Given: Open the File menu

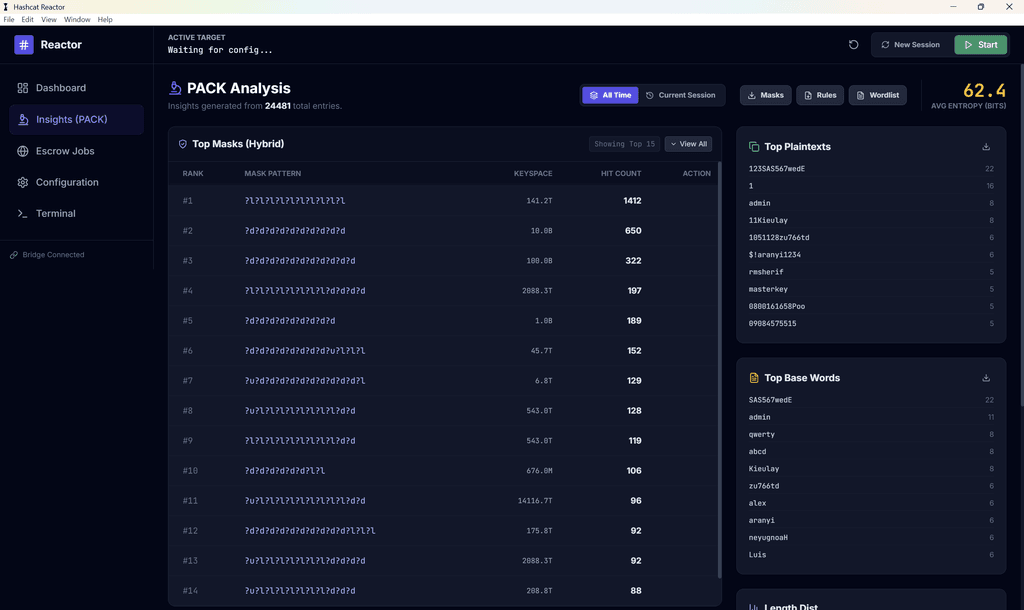Looking at the screenshot, I should pyautogui.click(x=9, y=20).
